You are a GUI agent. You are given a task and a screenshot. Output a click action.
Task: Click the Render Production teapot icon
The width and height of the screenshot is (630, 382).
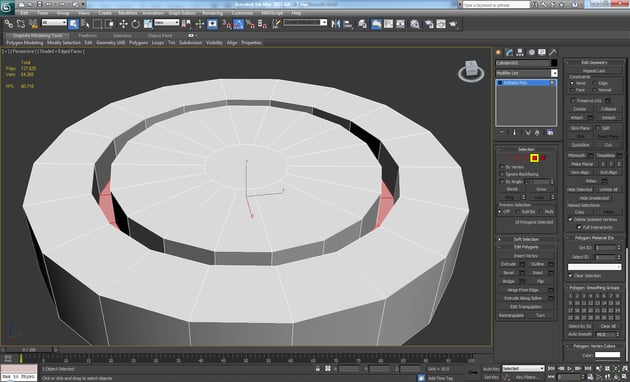[453, 24]
